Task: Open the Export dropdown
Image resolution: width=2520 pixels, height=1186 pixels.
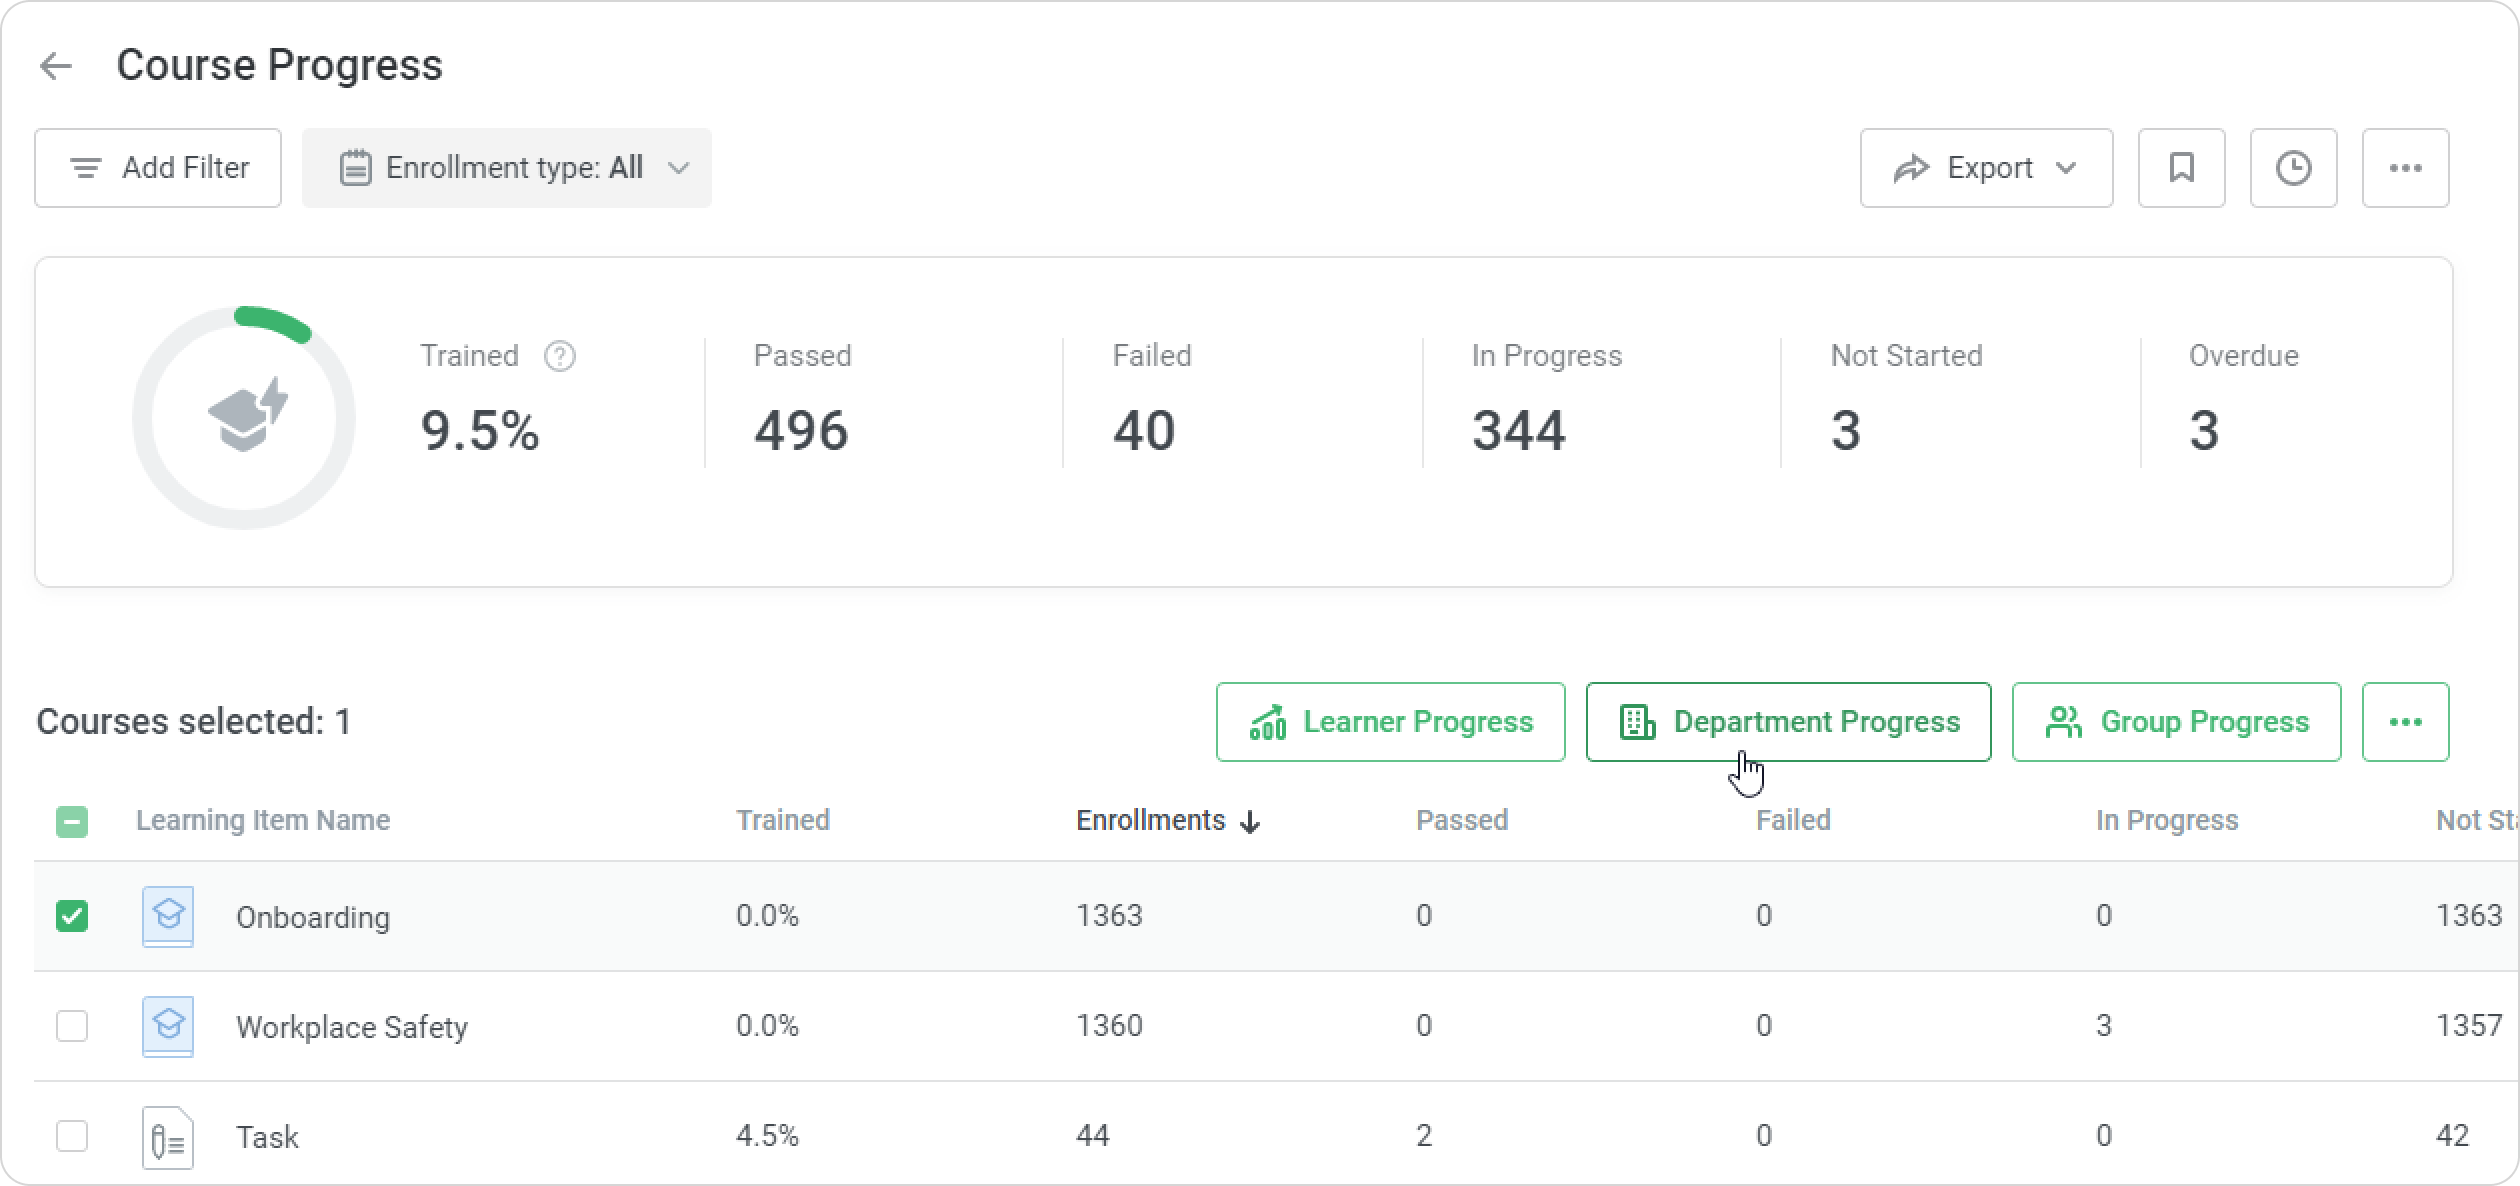Action: (x=1986, y=168)
